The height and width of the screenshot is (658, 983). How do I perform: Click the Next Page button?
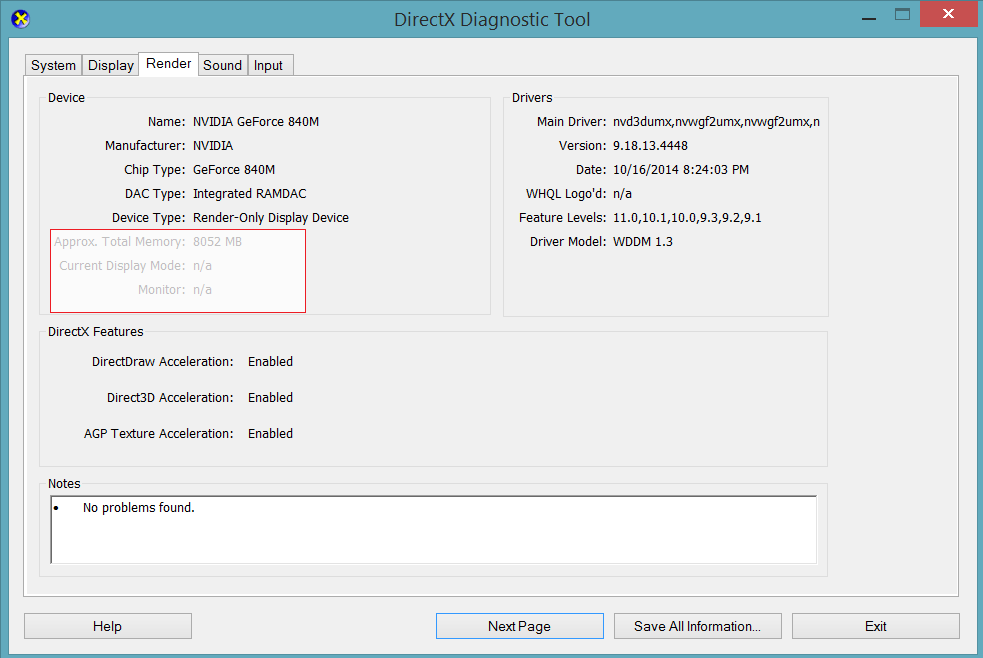point(520,626)
